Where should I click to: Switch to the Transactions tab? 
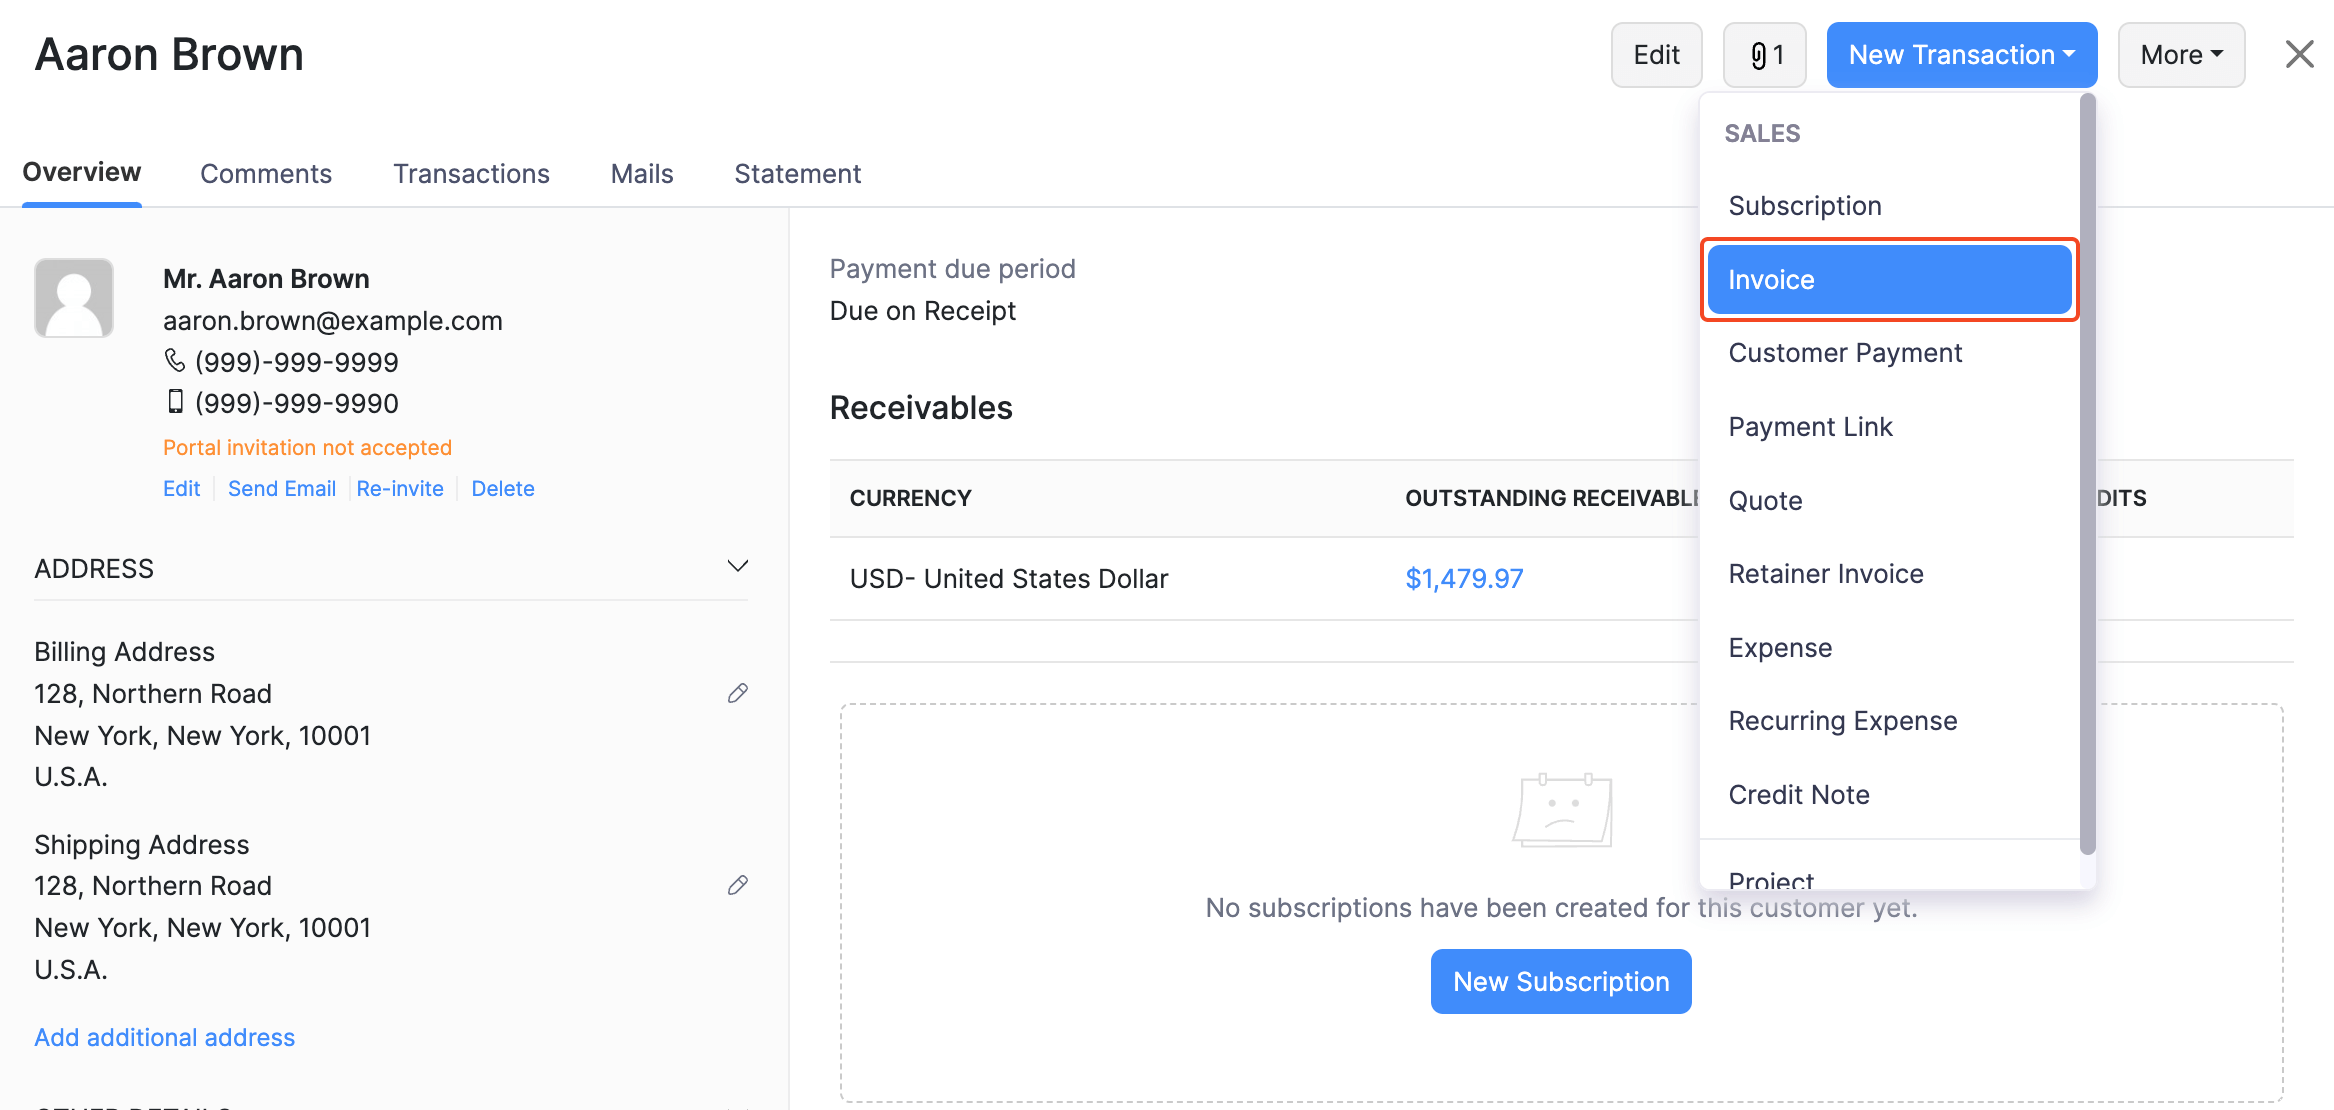click(471, 173)
